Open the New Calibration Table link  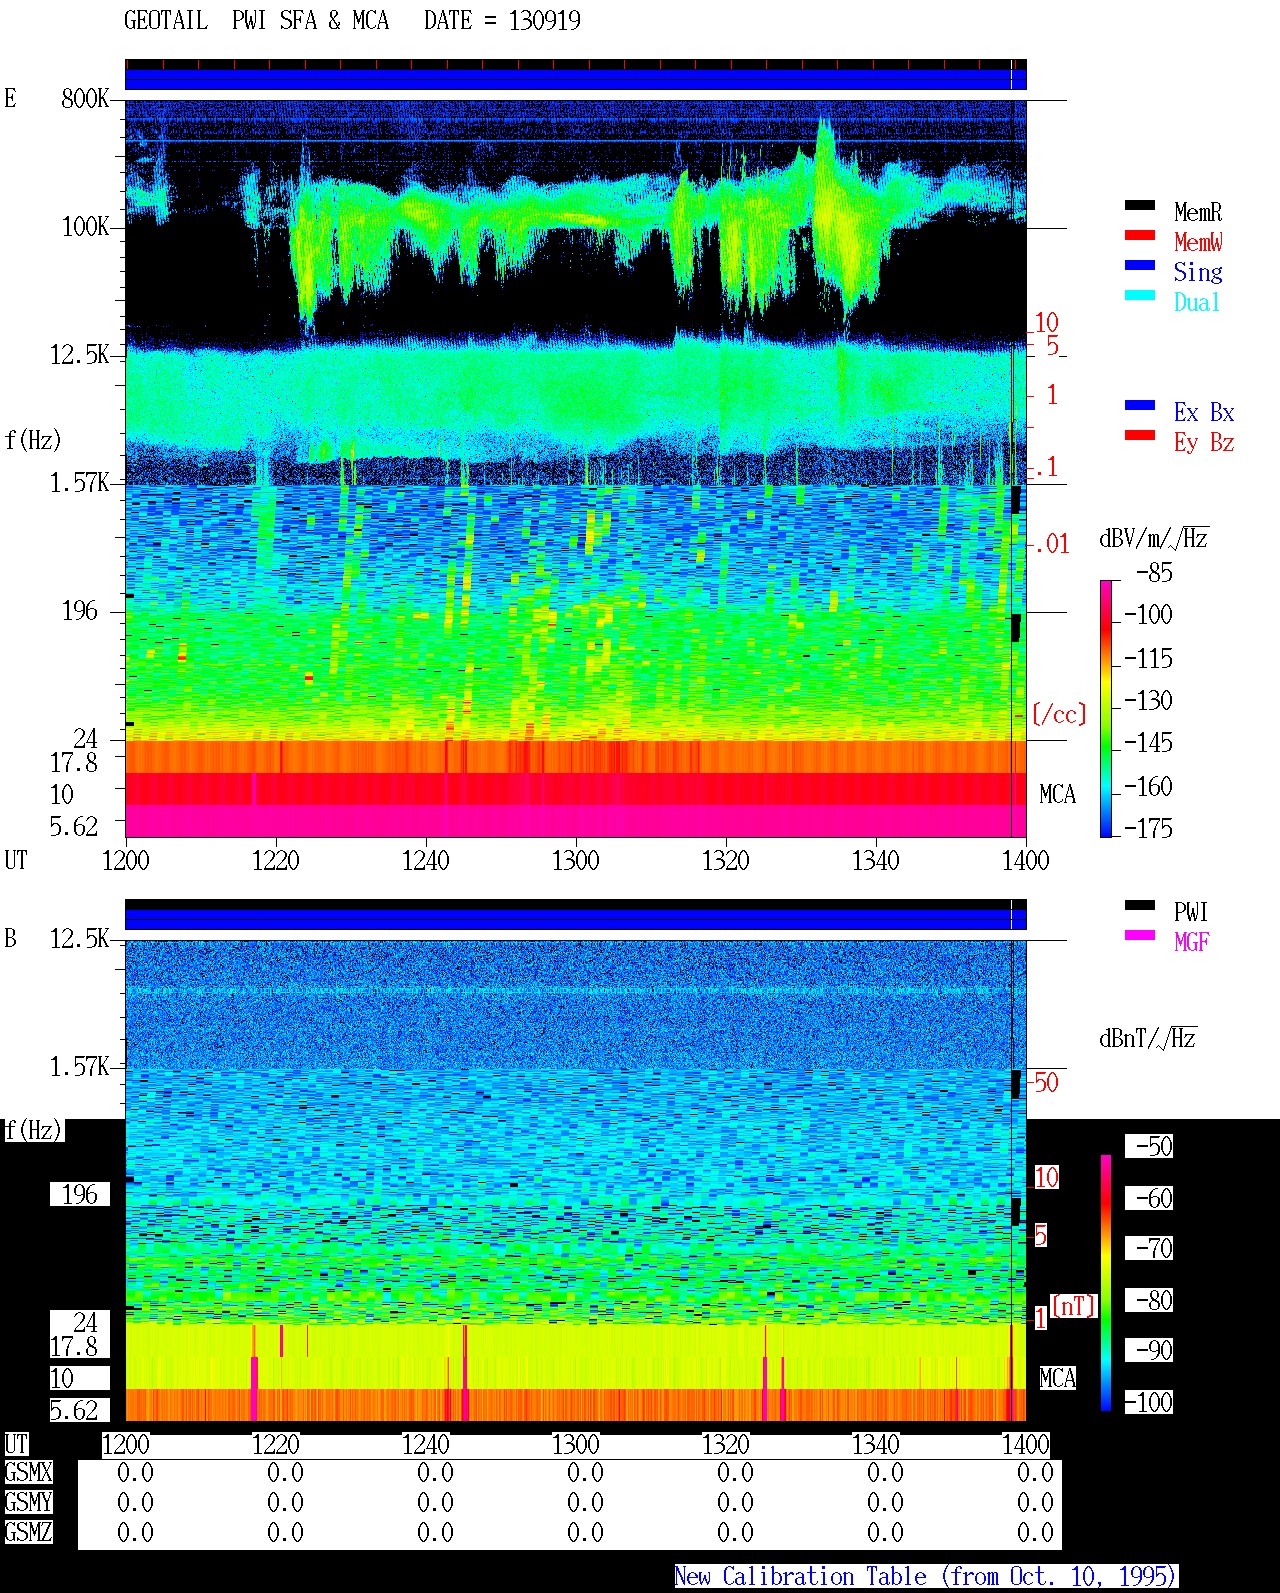click(x=926, y=1577)
